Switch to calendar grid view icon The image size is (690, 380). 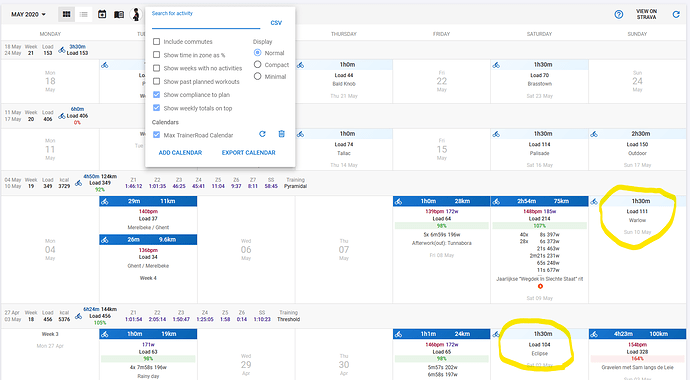click(x=66, y=15)
